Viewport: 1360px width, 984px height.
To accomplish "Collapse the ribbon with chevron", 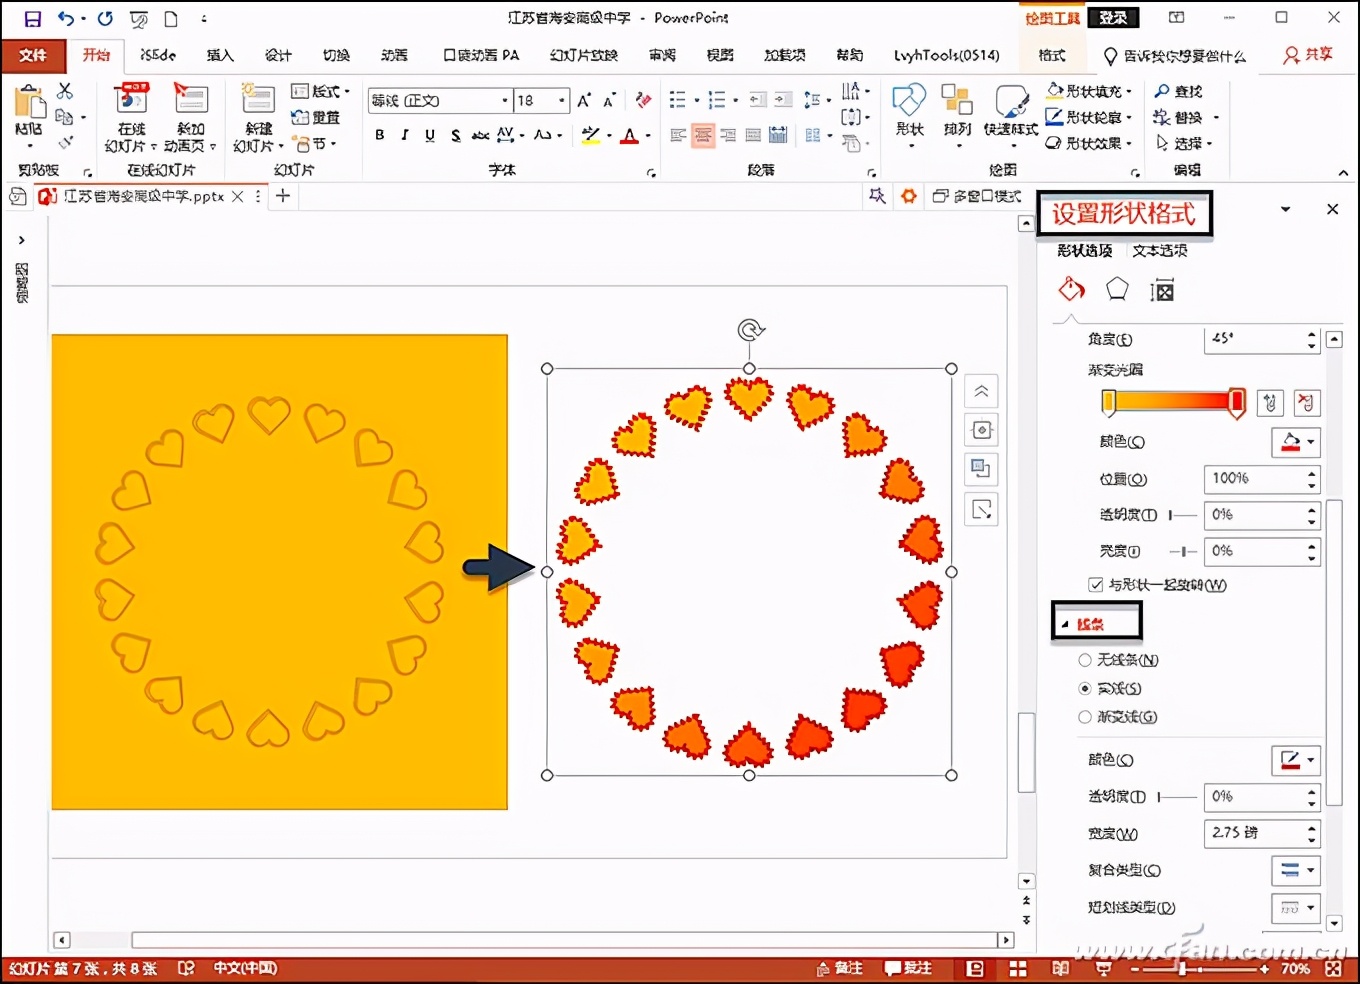I will coord(1343,173).
